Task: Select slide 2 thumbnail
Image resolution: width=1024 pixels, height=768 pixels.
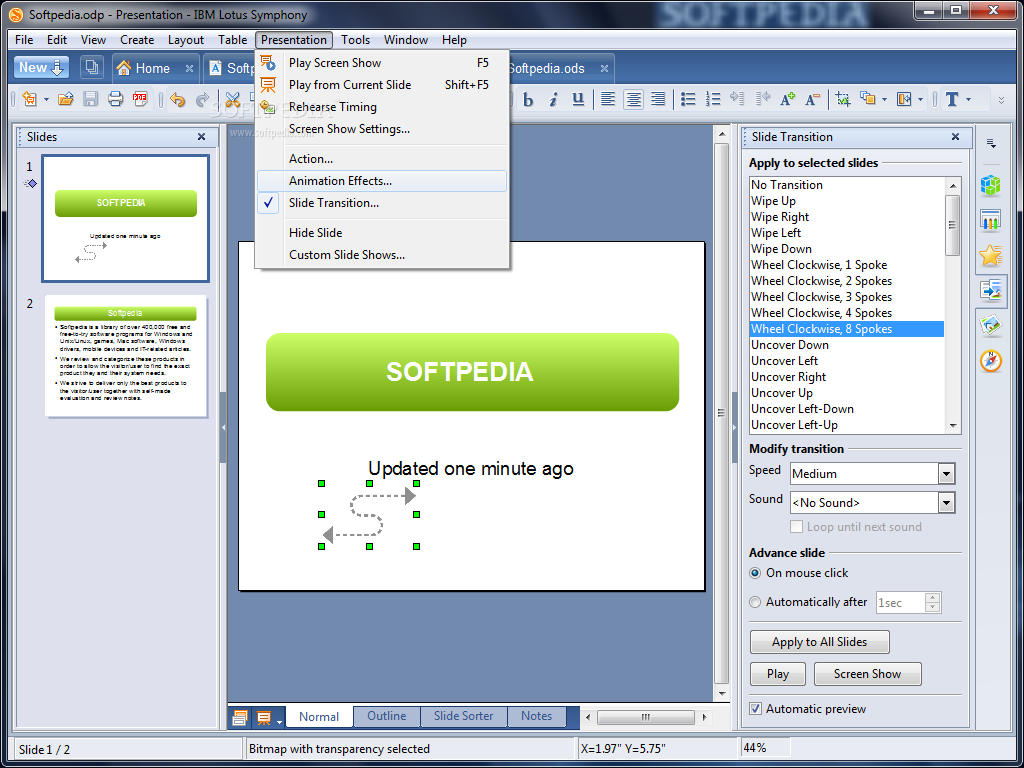Action: (125, 357)
